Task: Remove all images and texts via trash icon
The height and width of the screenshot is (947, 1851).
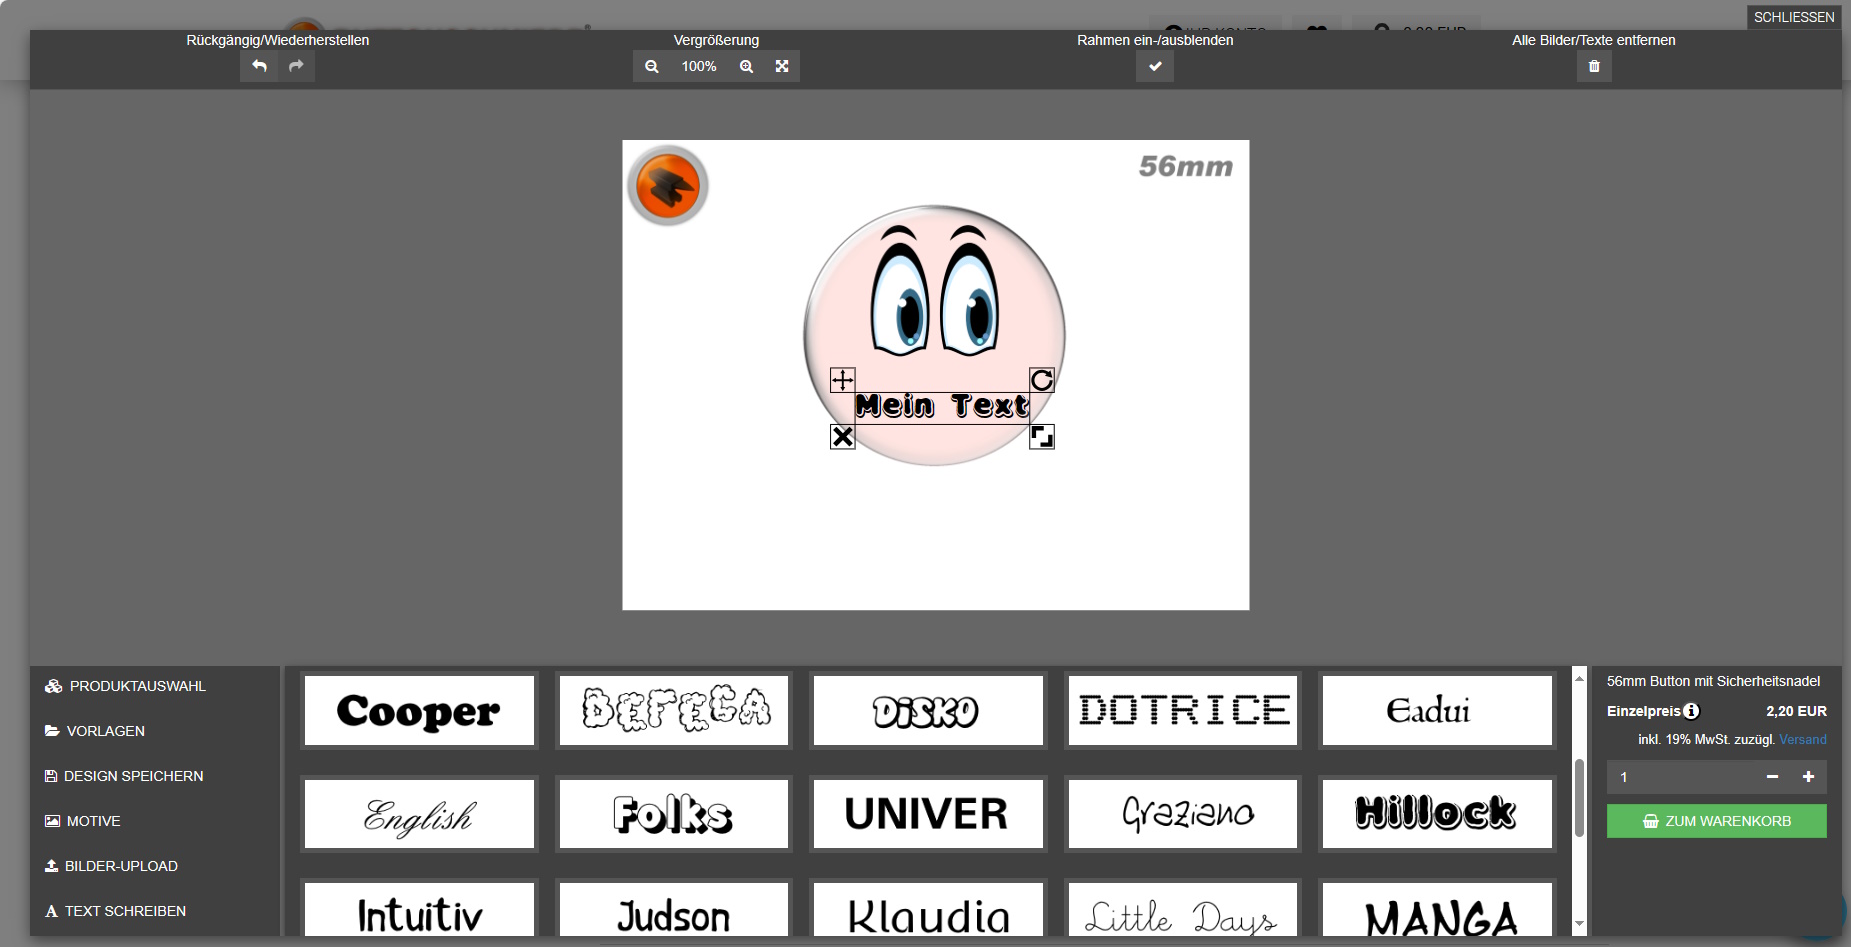Action: [x=1594, y=66]
